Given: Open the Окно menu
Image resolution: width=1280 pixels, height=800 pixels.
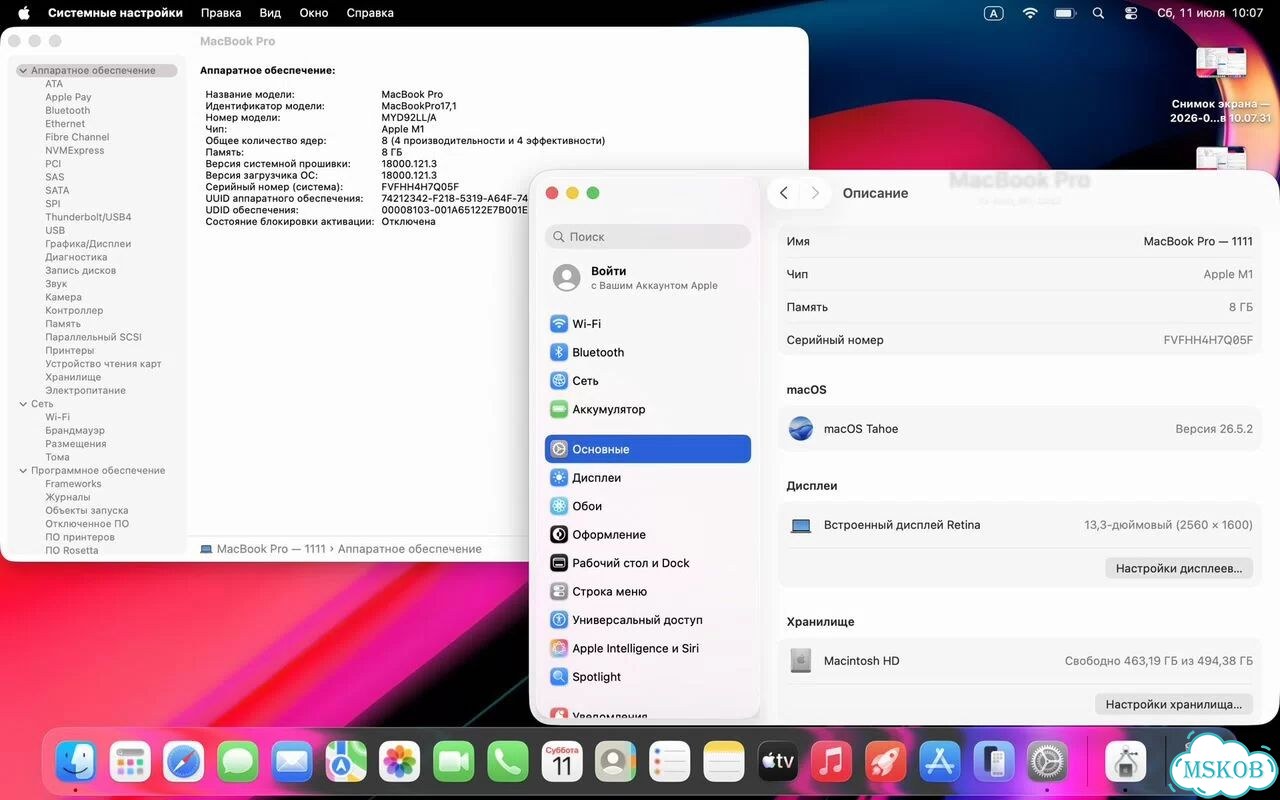Looking at the screenshot, I should click(314, 13).
